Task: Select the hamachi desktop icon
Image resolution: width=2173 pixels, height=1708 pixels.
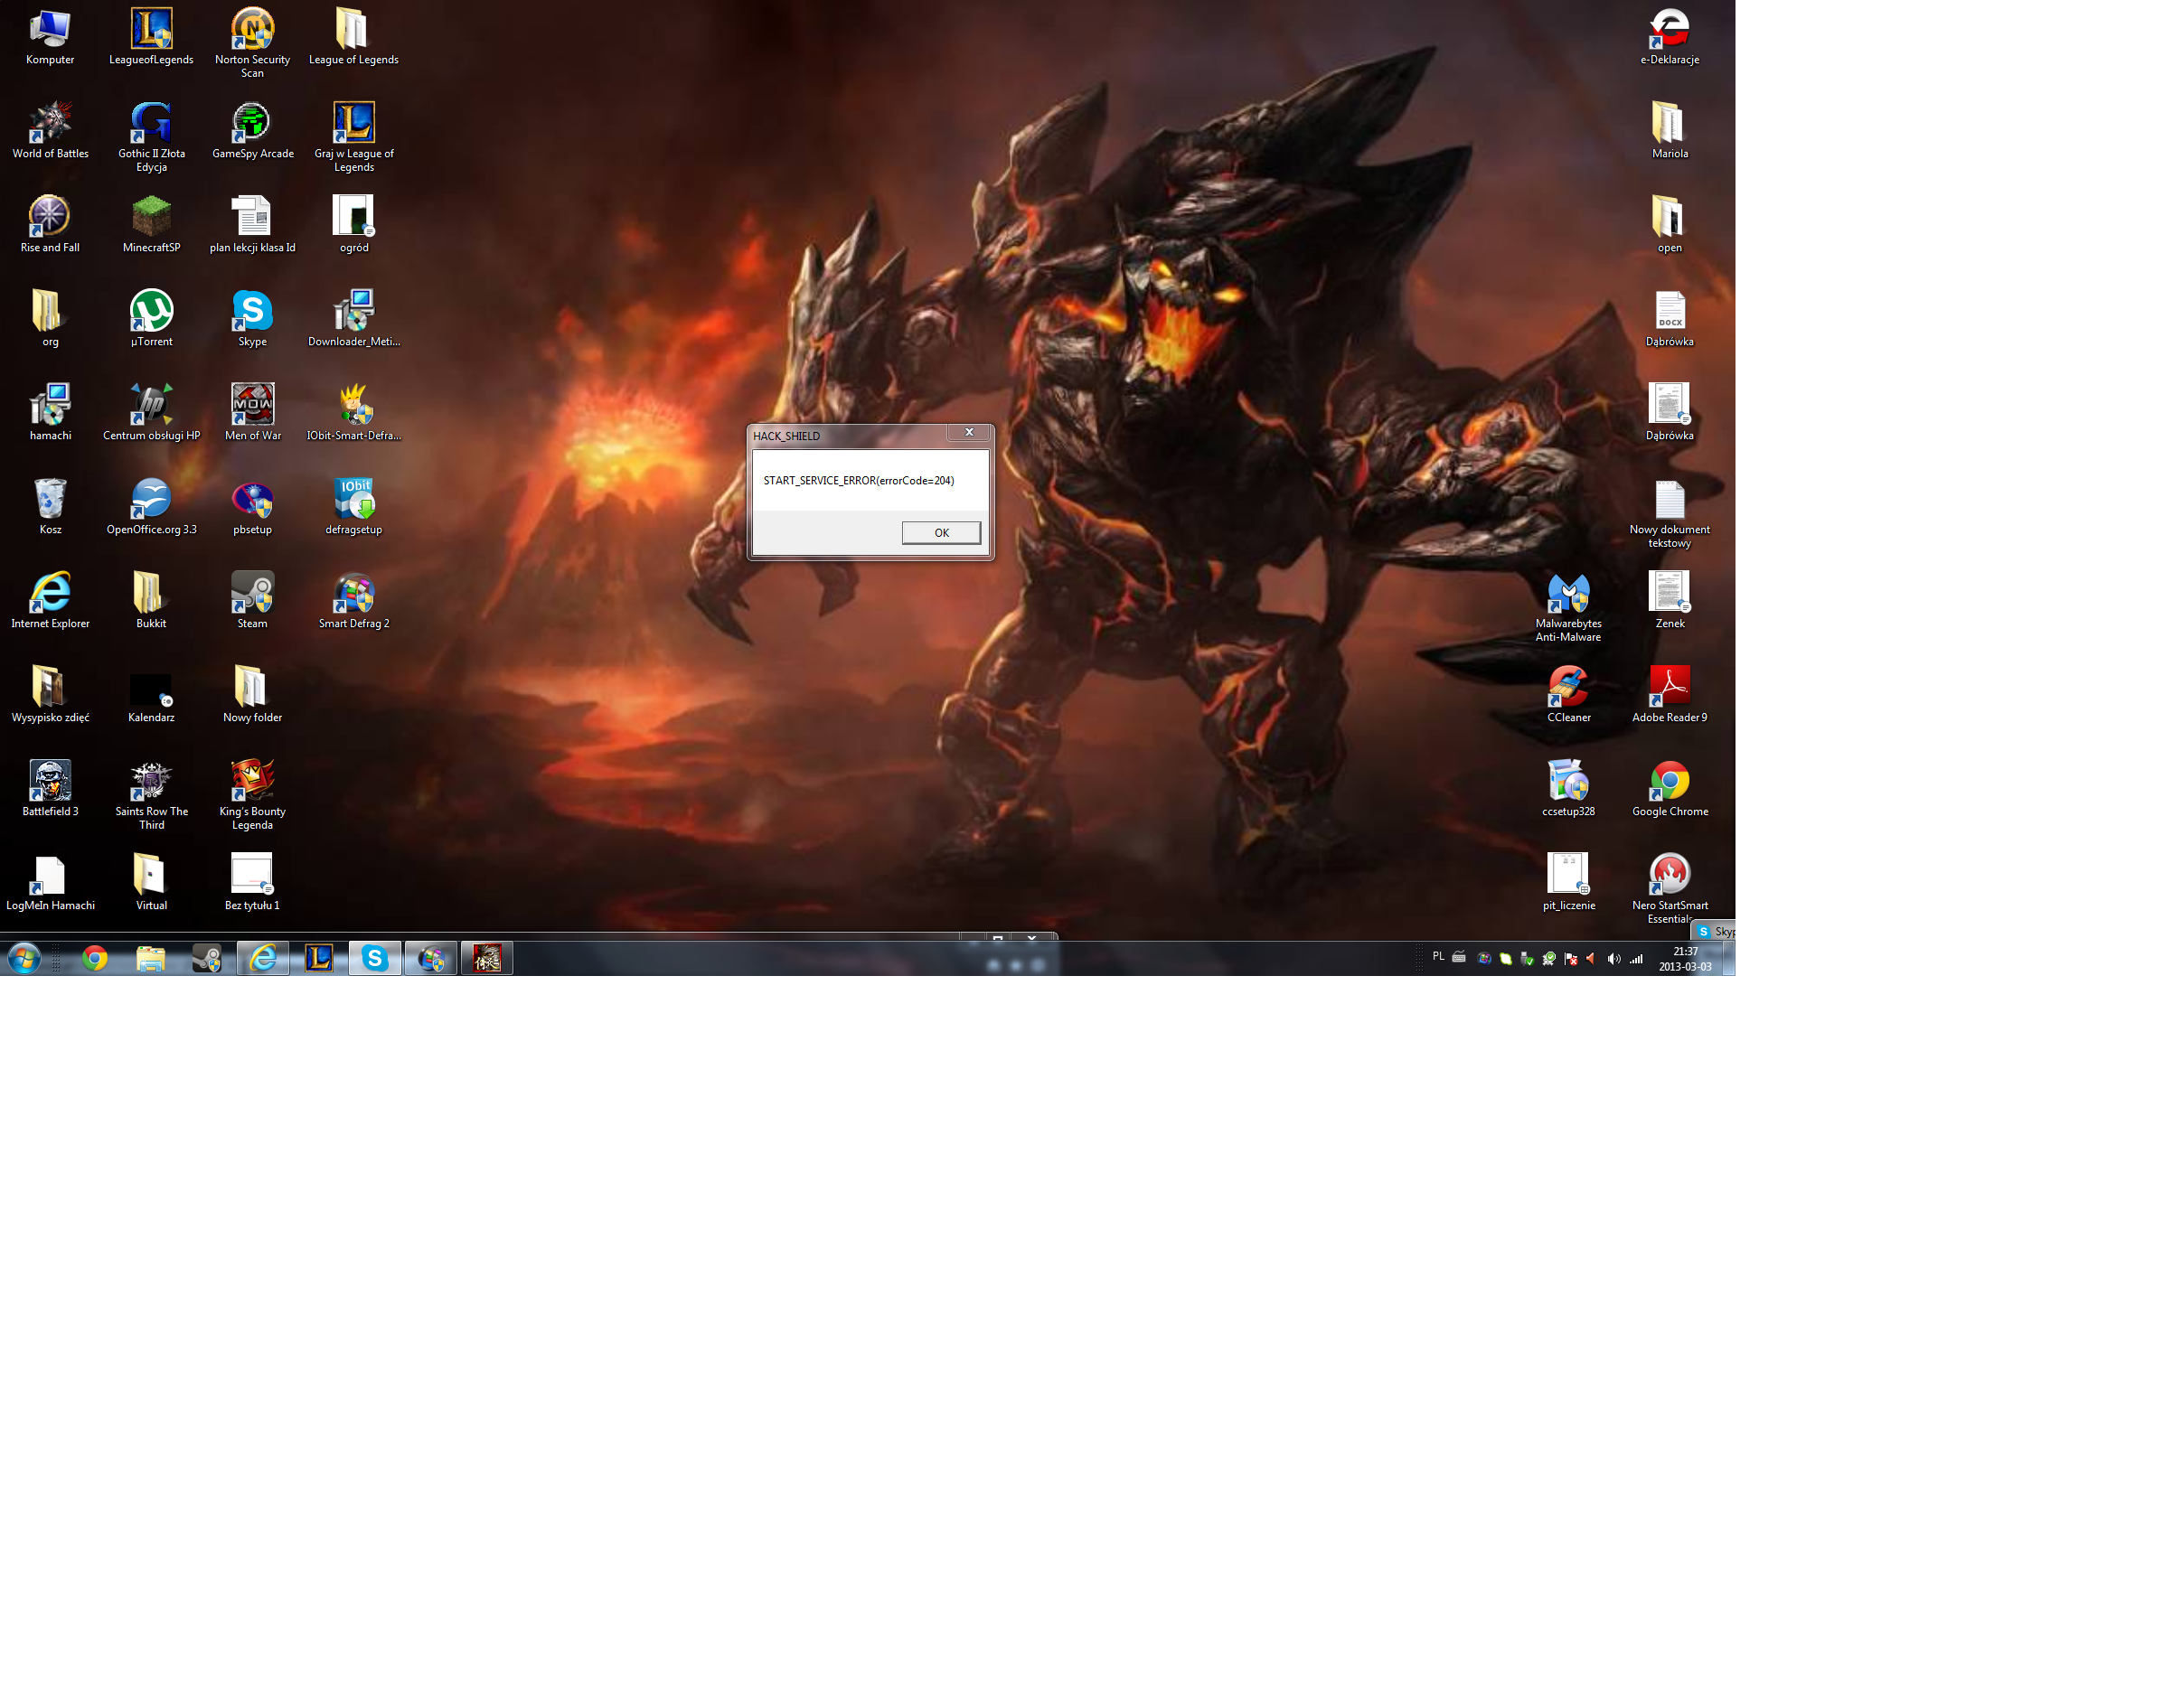Action: coord(50,413)
